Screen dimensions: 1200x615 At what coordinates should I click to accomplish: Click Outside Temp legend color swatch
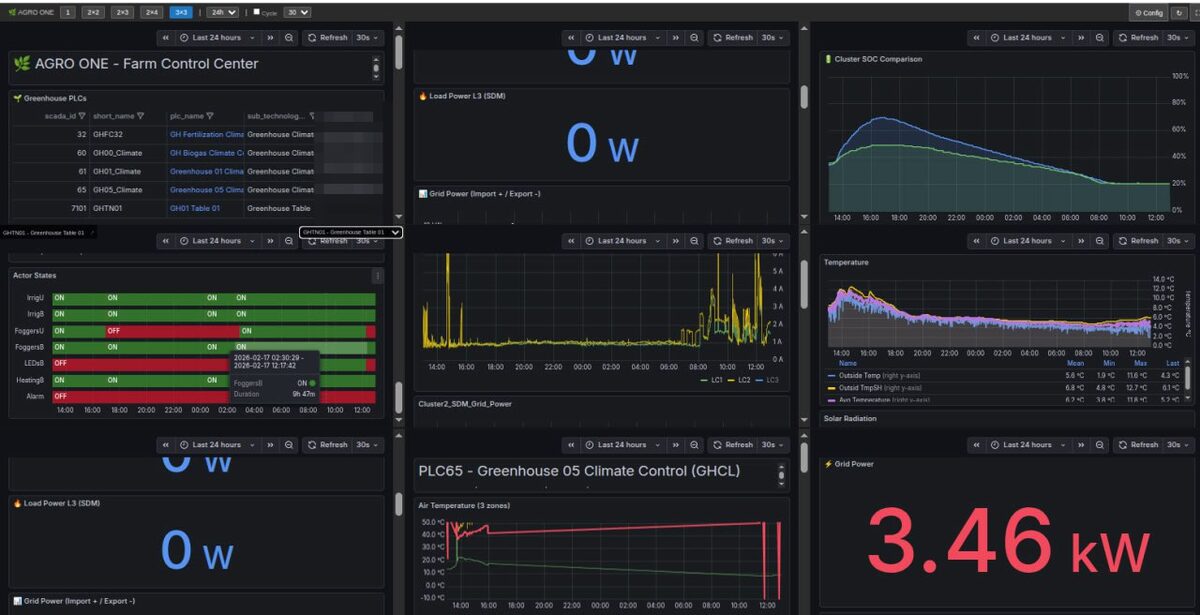(x=832, y=376)
